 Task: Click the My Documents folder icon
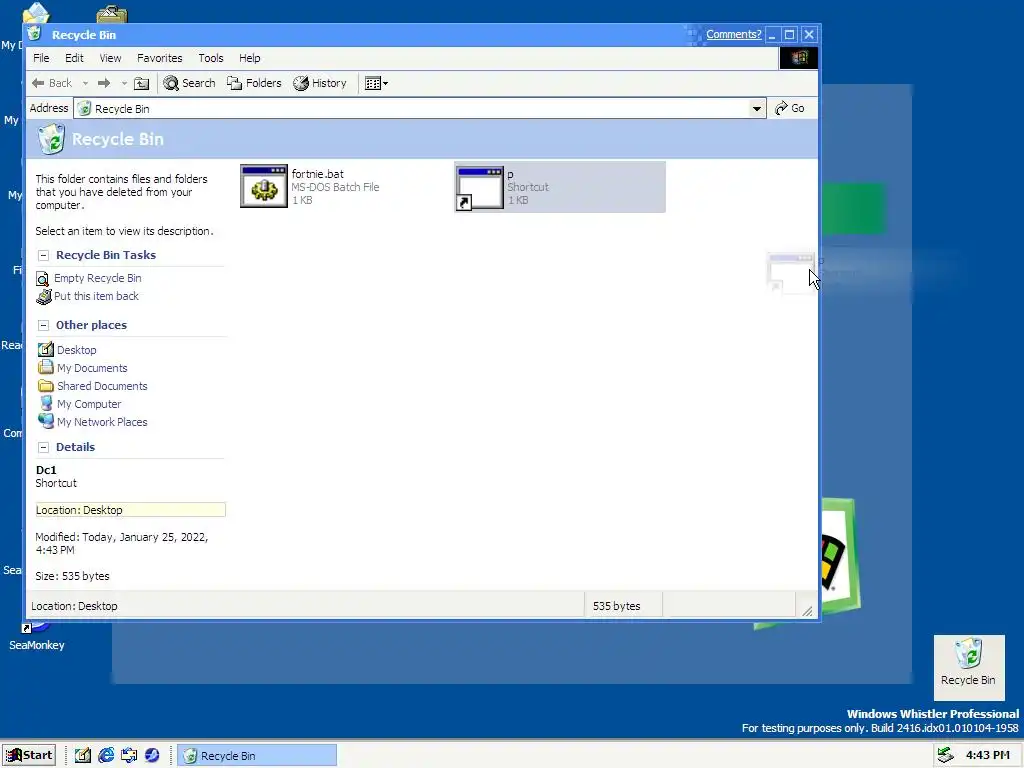pos(46,367)
